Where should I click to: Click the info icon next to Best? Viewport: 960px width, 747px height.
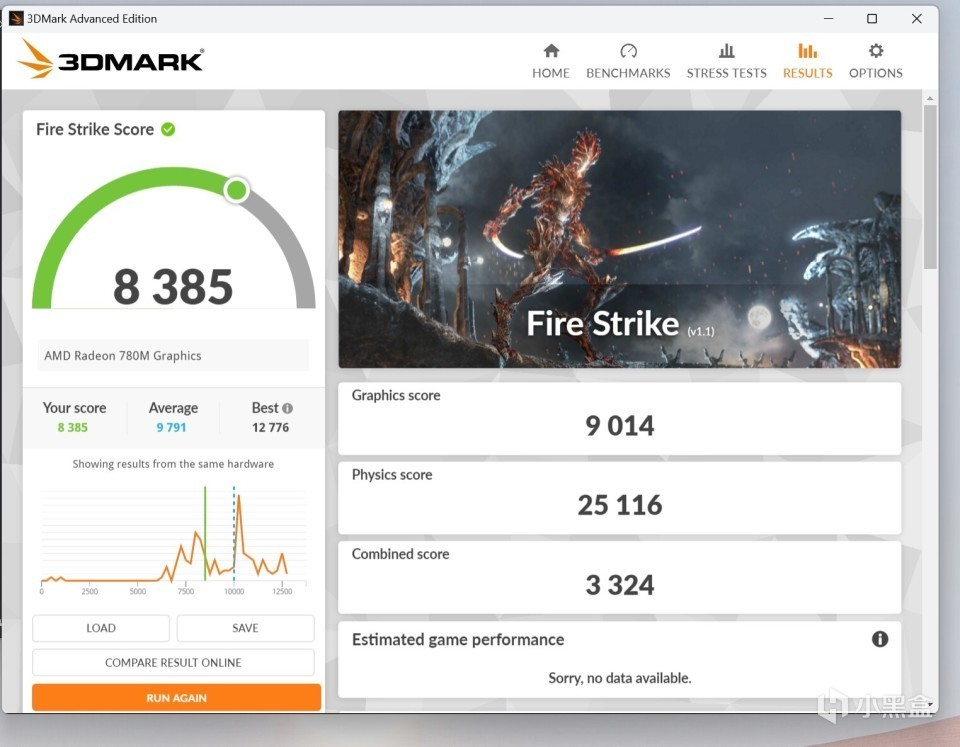pos(287,408)
